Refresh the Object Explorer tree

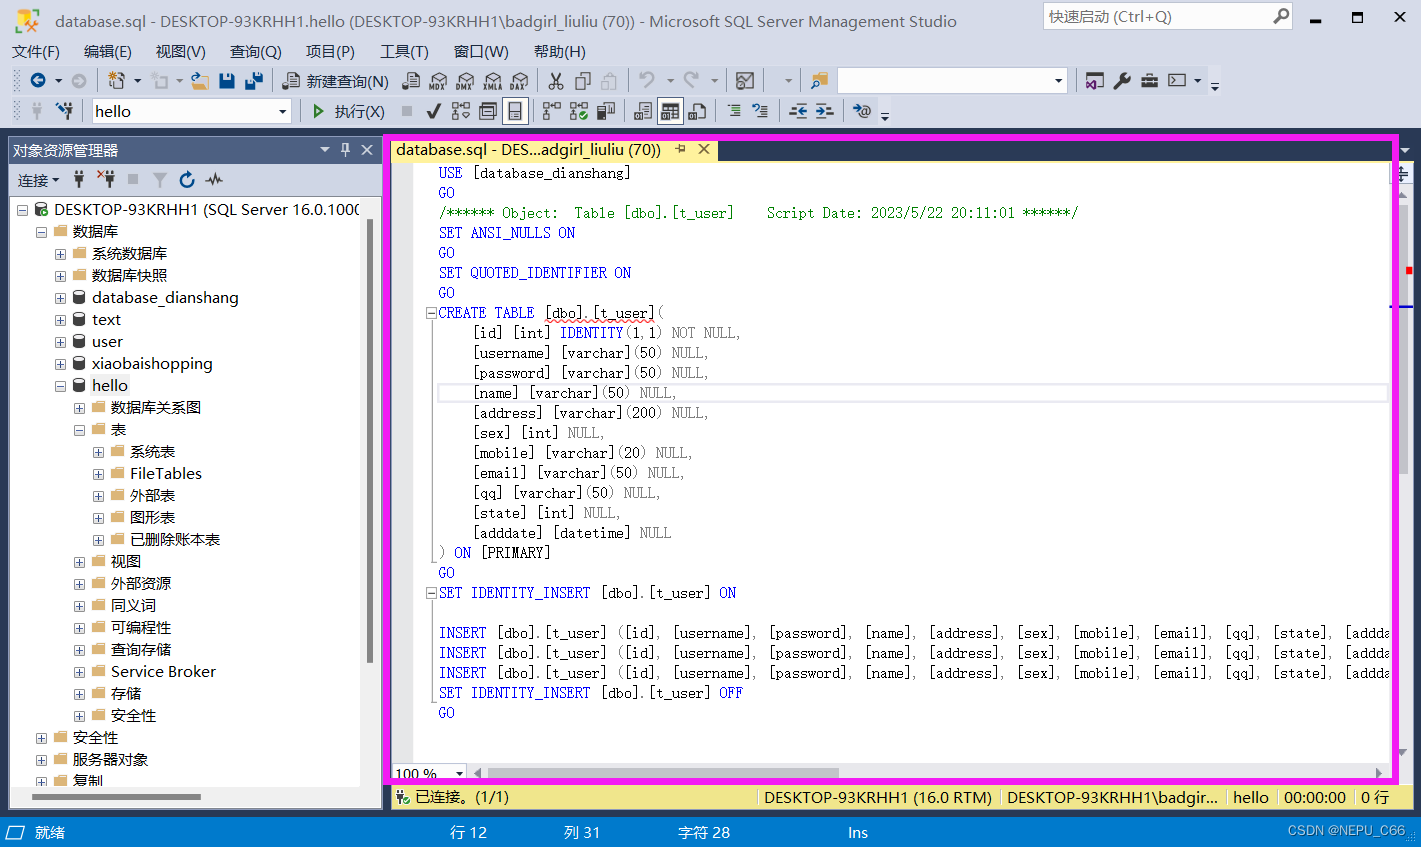click(x=187, y=180)
